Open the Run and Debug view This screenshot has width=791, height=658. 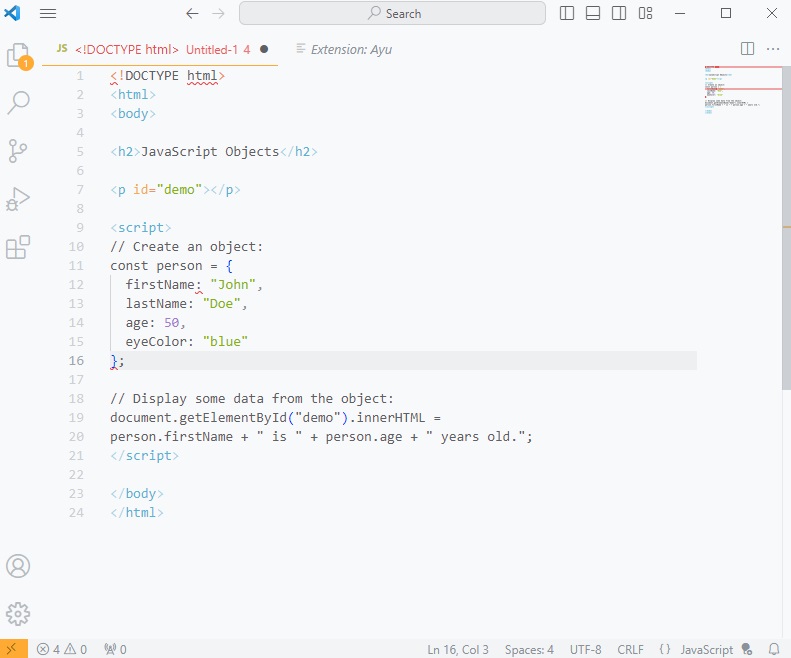tap(18, 199)
